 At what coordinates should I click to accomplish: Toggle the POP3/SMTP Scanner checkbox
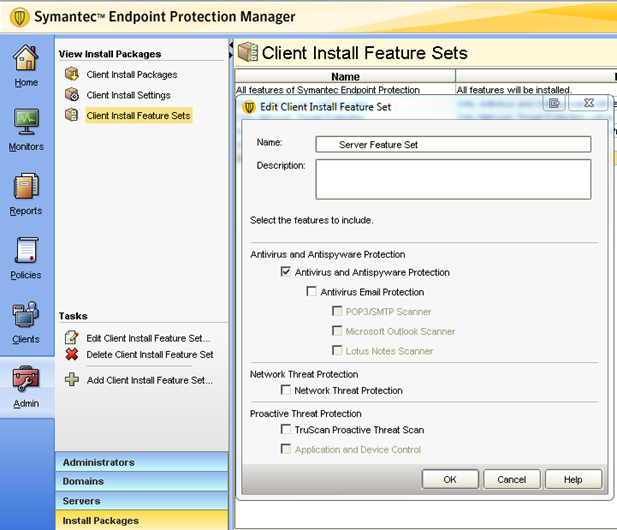pyautogui.click(x=337, y=311)
